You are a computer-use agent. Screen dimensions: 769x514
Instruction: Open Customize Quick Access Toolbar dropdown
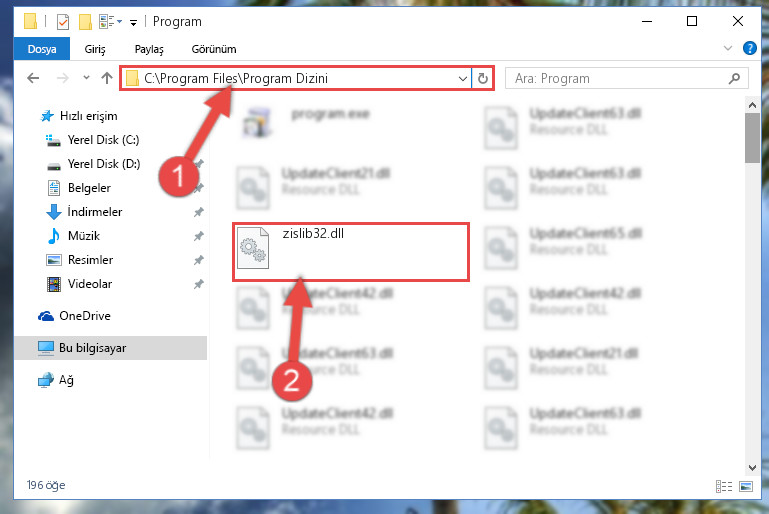coord(133,23)
